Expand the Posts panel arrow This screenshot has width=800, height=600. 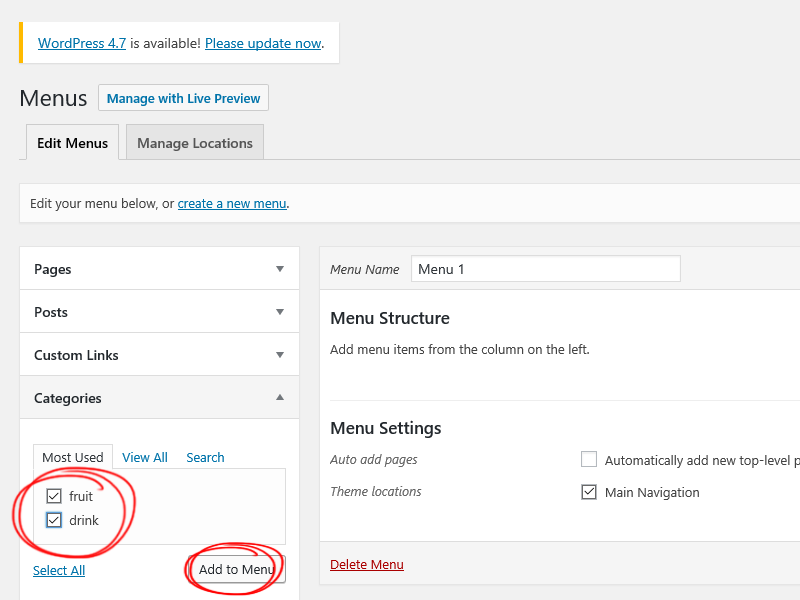tap(280, 312)
